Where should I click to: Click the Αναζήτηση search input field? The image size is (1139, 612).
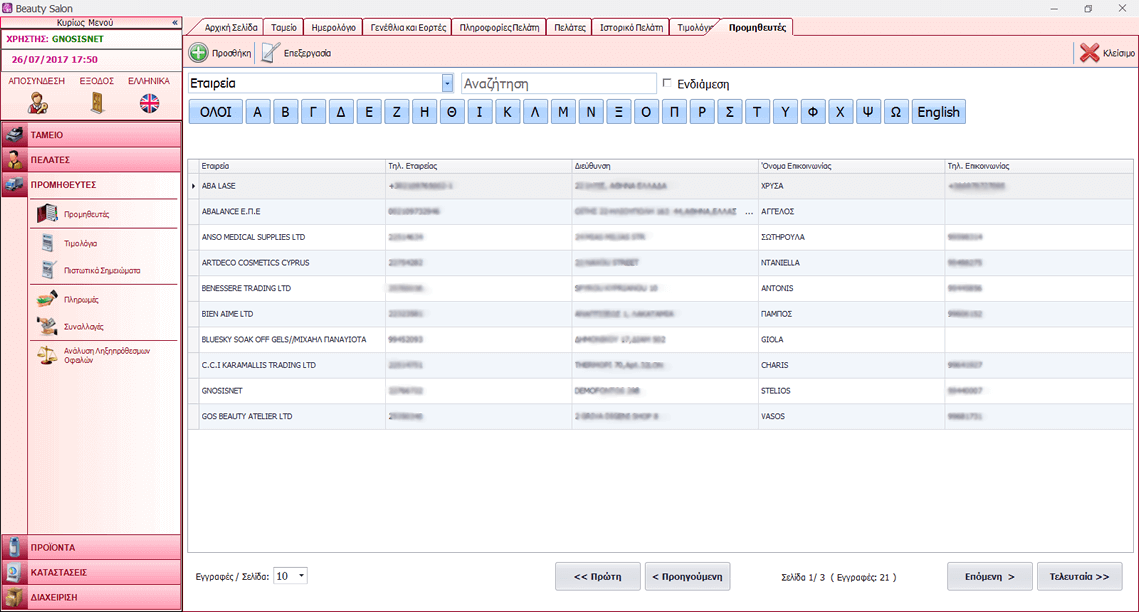pyautogui.click(x=557, y=84)
